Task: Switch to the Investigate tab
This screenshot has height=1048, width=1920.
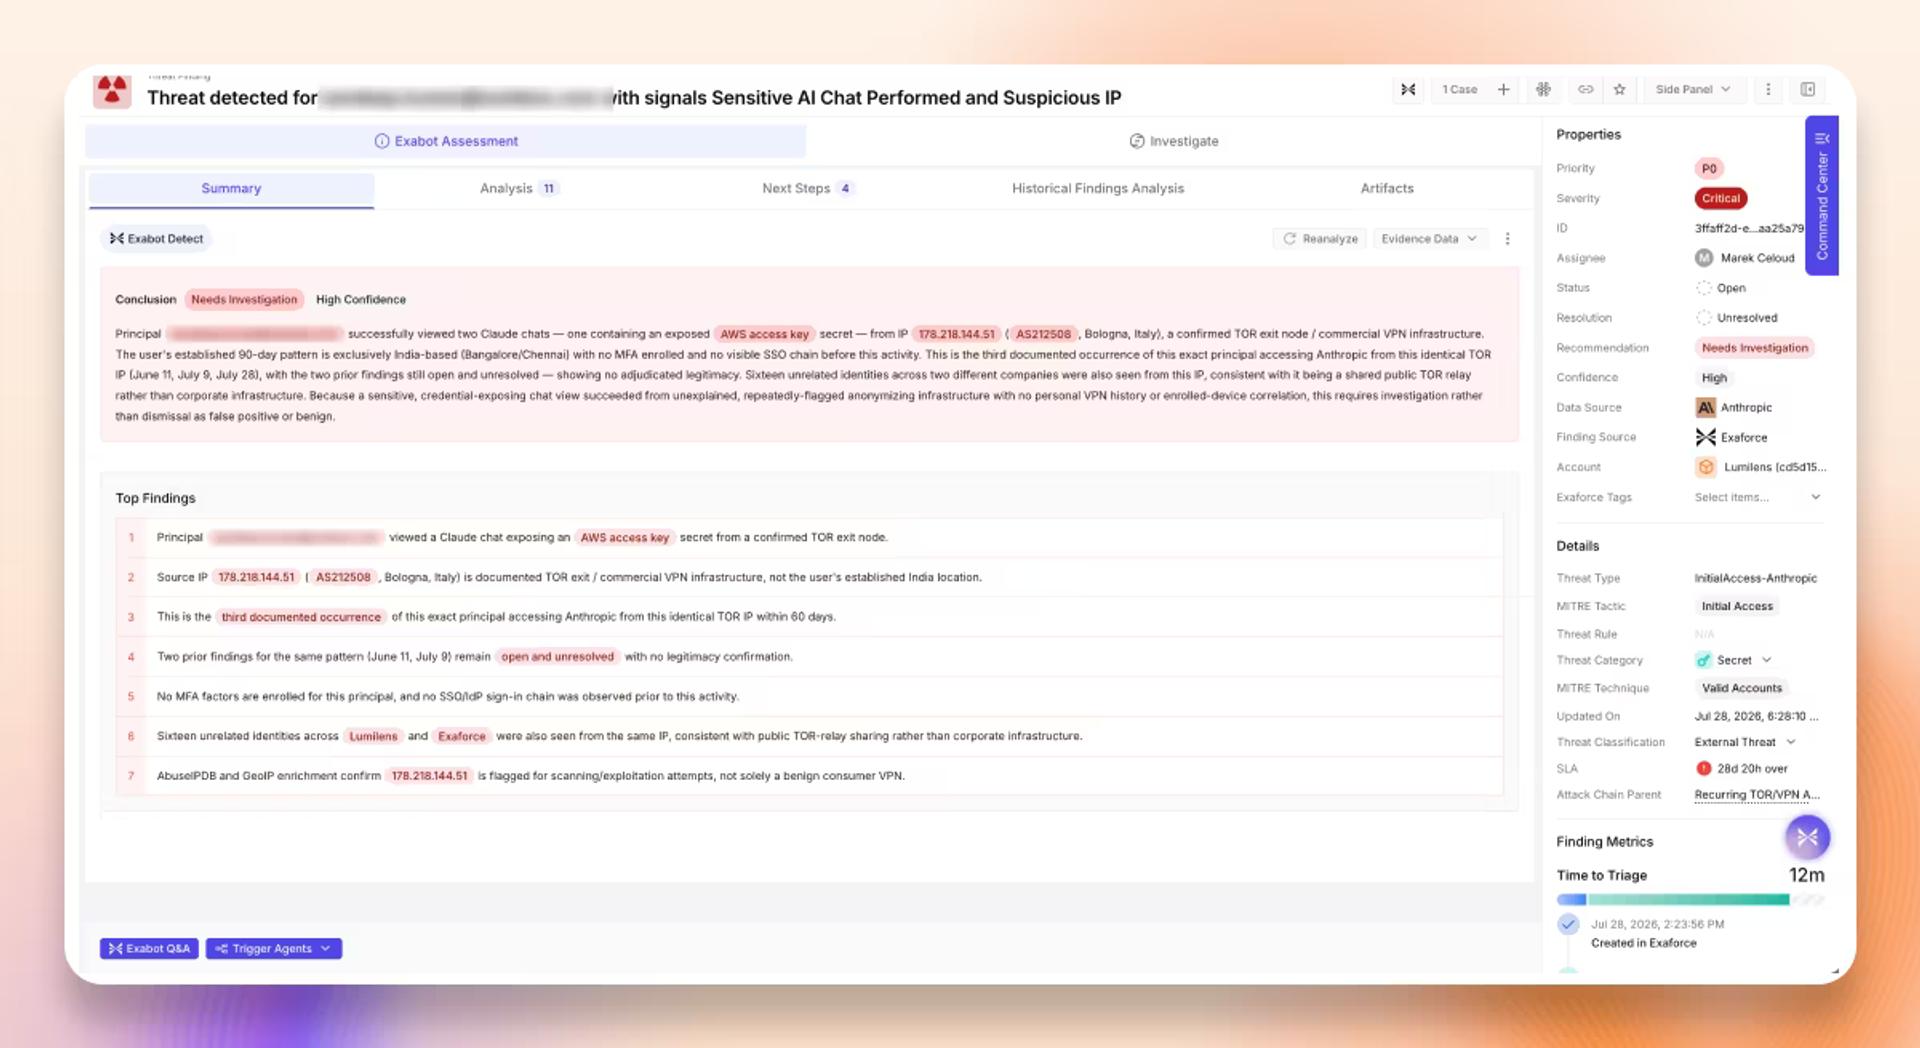Action: 1174,141
